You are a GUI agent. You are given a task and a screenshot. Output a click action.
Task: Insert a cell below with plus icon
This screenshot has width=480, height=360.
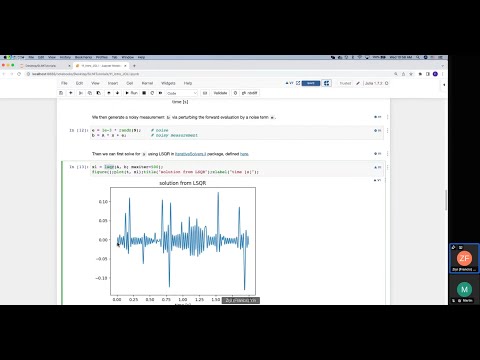tap(71, 93)
